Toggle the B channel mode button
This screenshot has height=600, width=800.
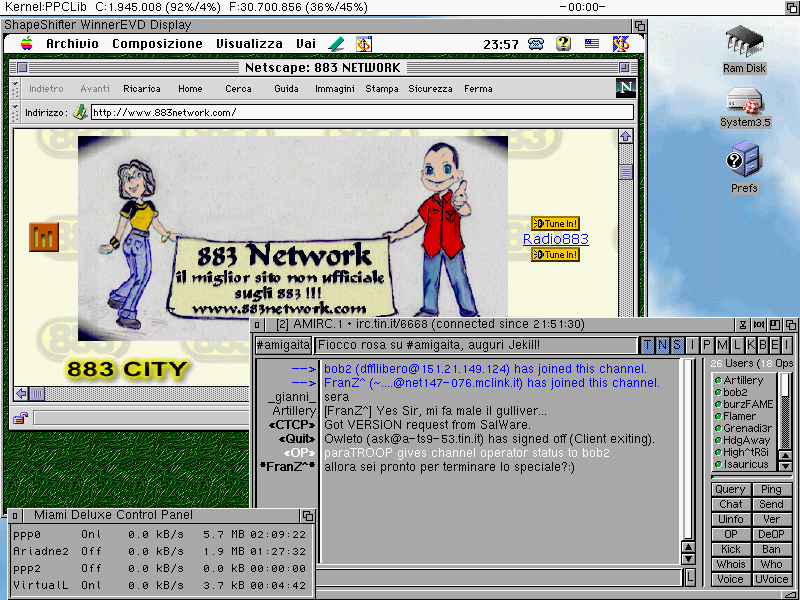point(763,345)
